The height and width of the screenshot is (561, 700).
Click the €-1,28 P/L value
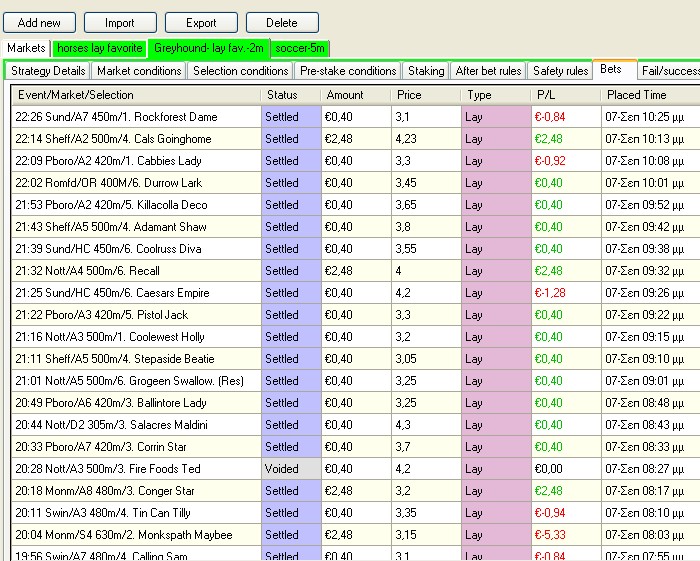point(550,293)
